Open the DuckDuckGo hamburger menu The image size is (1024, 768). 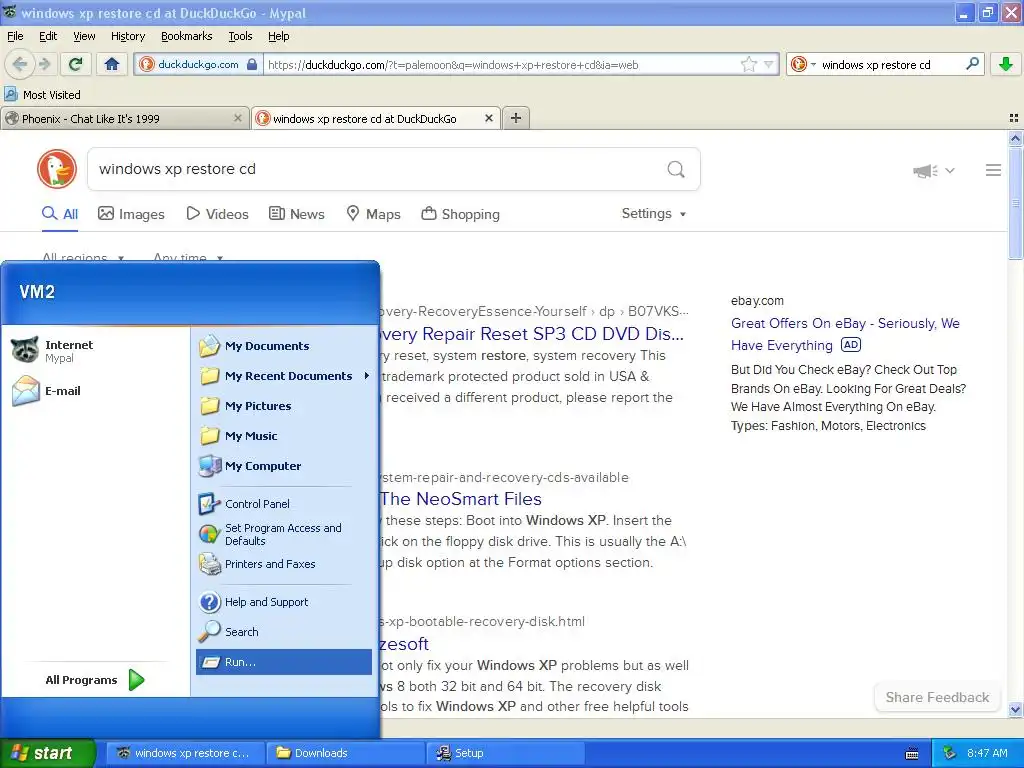click(x=993, y=170)
